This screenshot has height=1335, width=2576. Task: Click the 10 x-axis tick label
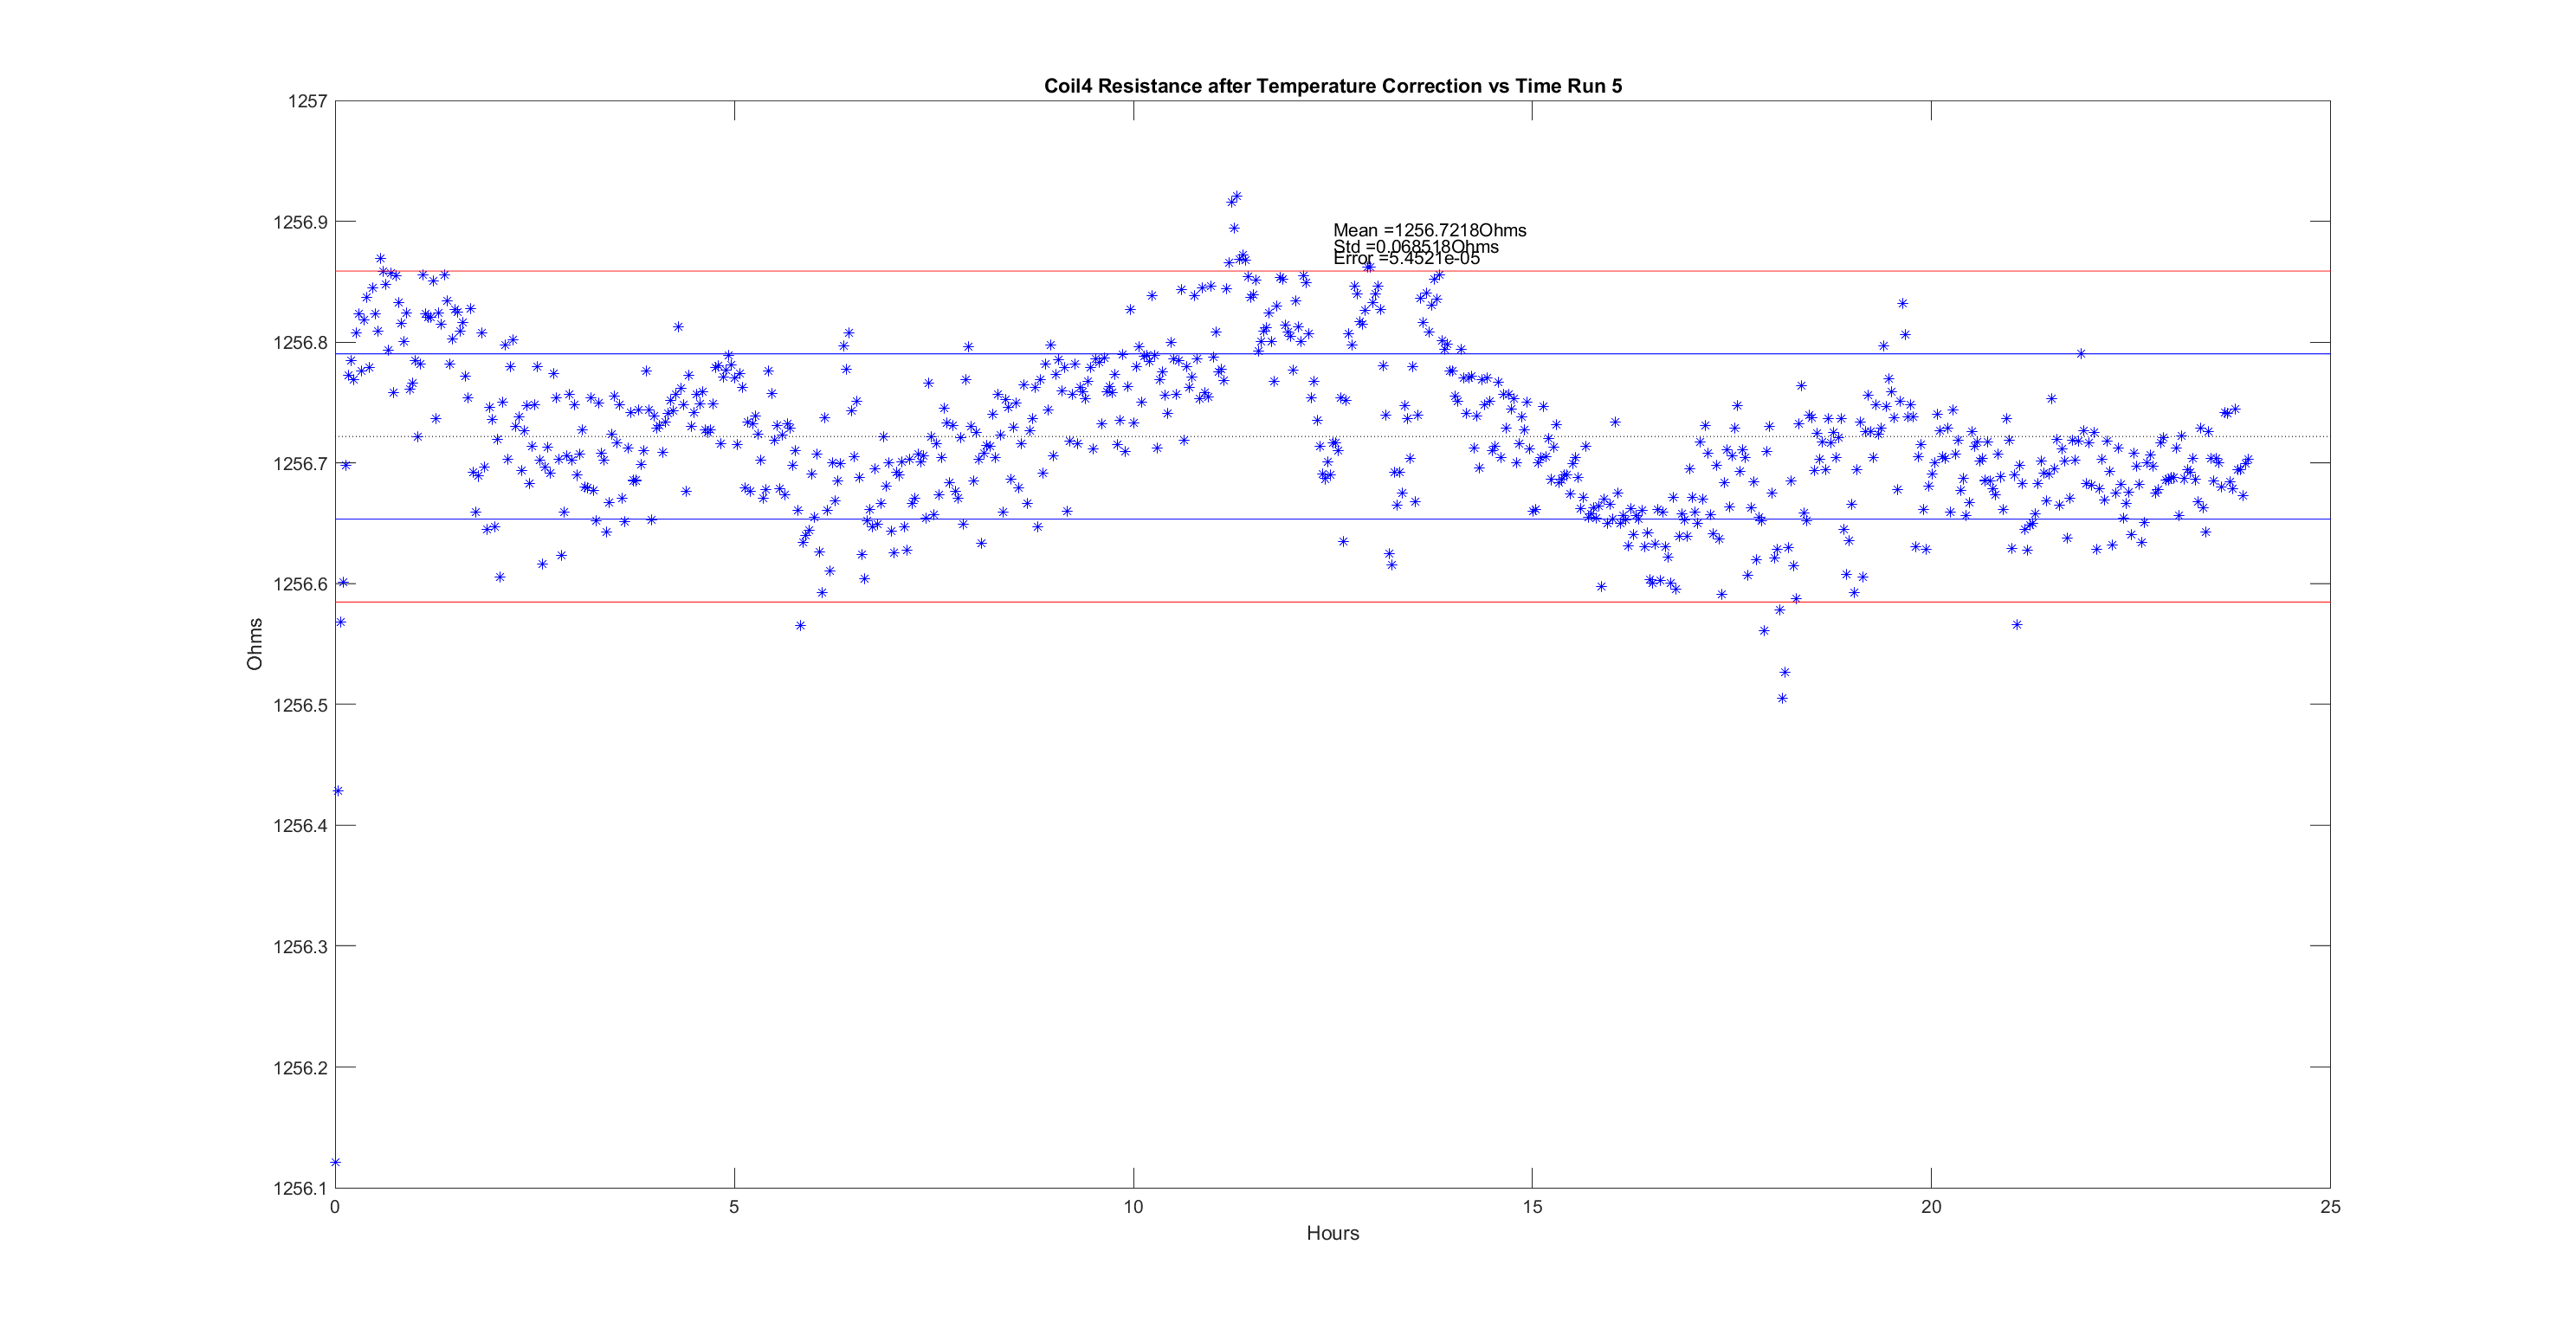tap(1133, 1207)
